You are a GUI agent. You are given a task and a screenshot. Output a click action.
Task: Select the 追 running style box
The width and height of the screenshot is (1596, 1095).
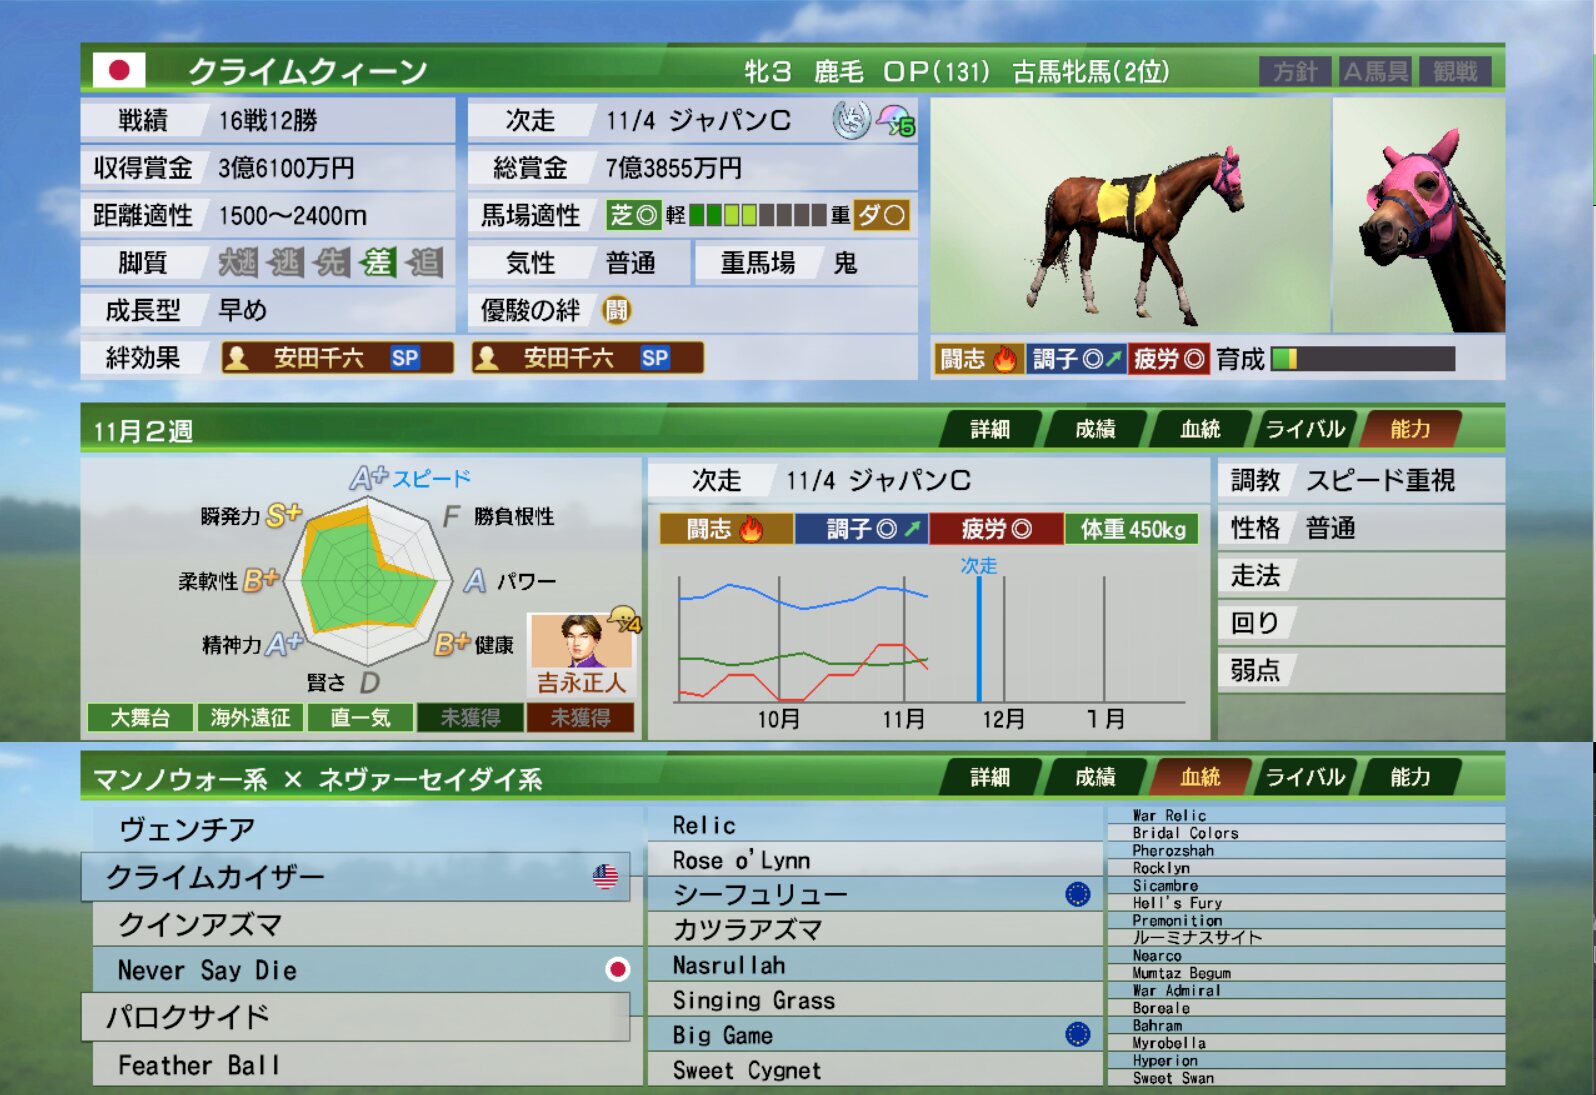click(424, 263)
